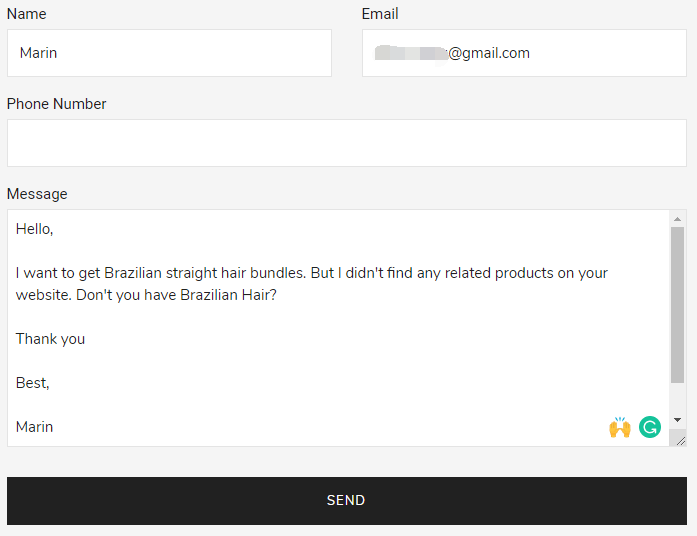Open the Grammarly green G icon
697x536 pixels.
(x=649, y=427)
